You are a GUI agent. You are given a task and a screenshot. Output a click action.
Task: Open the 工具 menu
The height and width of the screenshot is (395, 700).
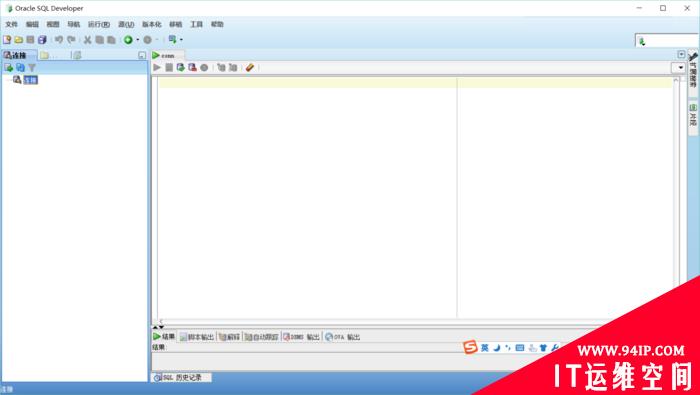pyautogui.click(x=196, y=24)
